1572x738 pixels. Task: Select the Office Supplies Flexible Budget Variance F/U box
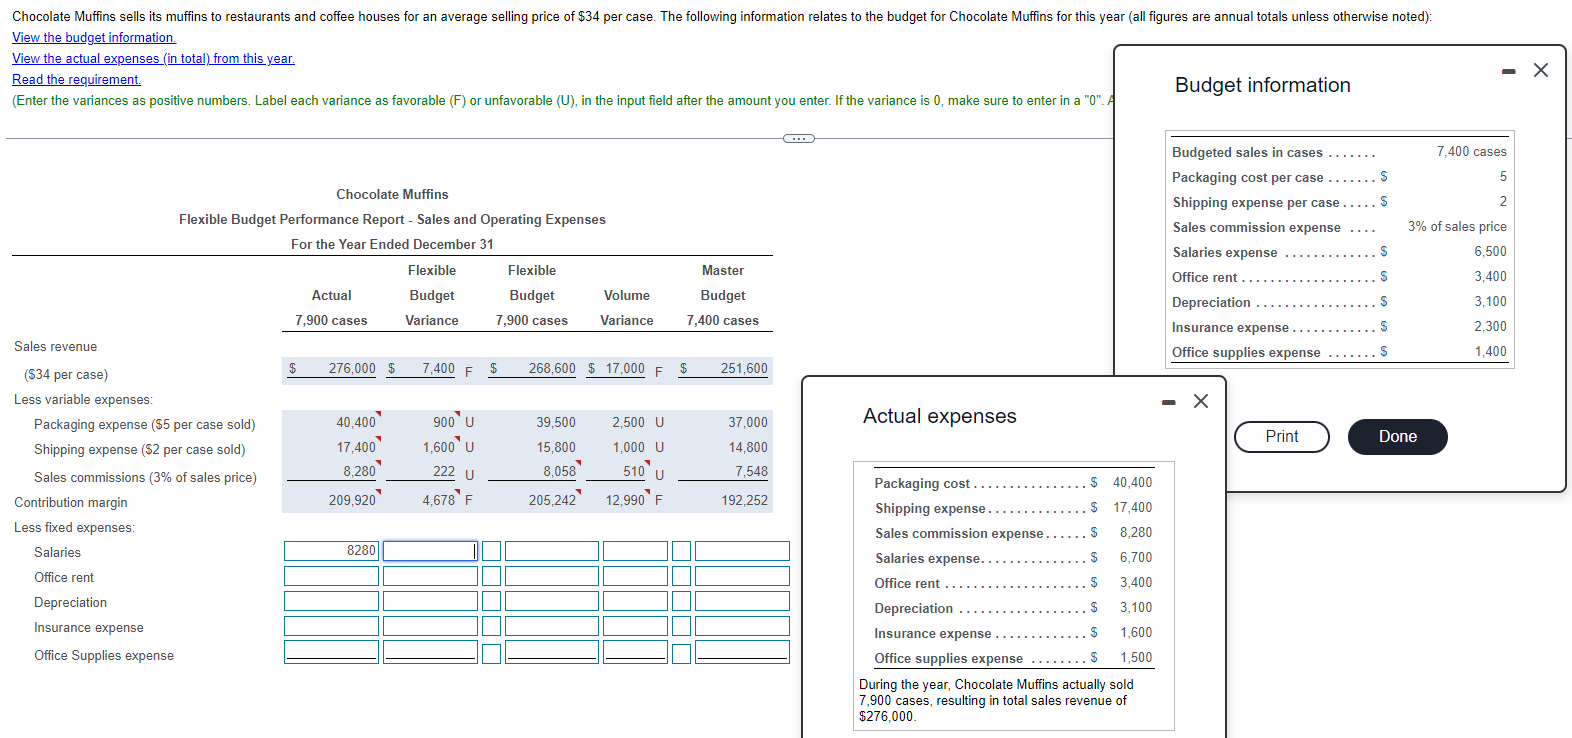[491, 653]
